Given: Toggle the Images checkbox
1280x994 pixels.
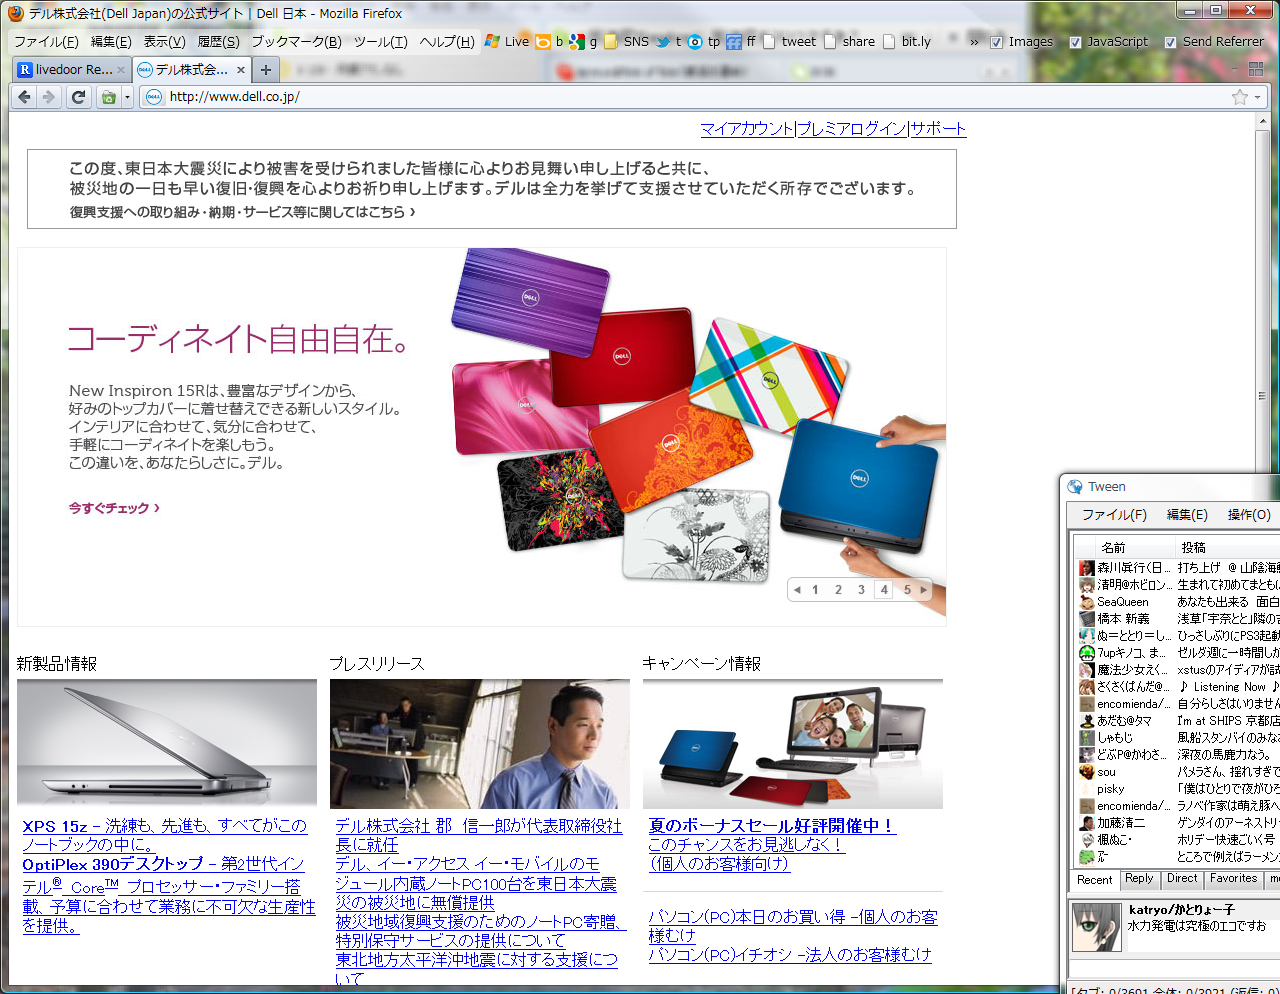Looking at the screenshot, I should click(996, 42).
